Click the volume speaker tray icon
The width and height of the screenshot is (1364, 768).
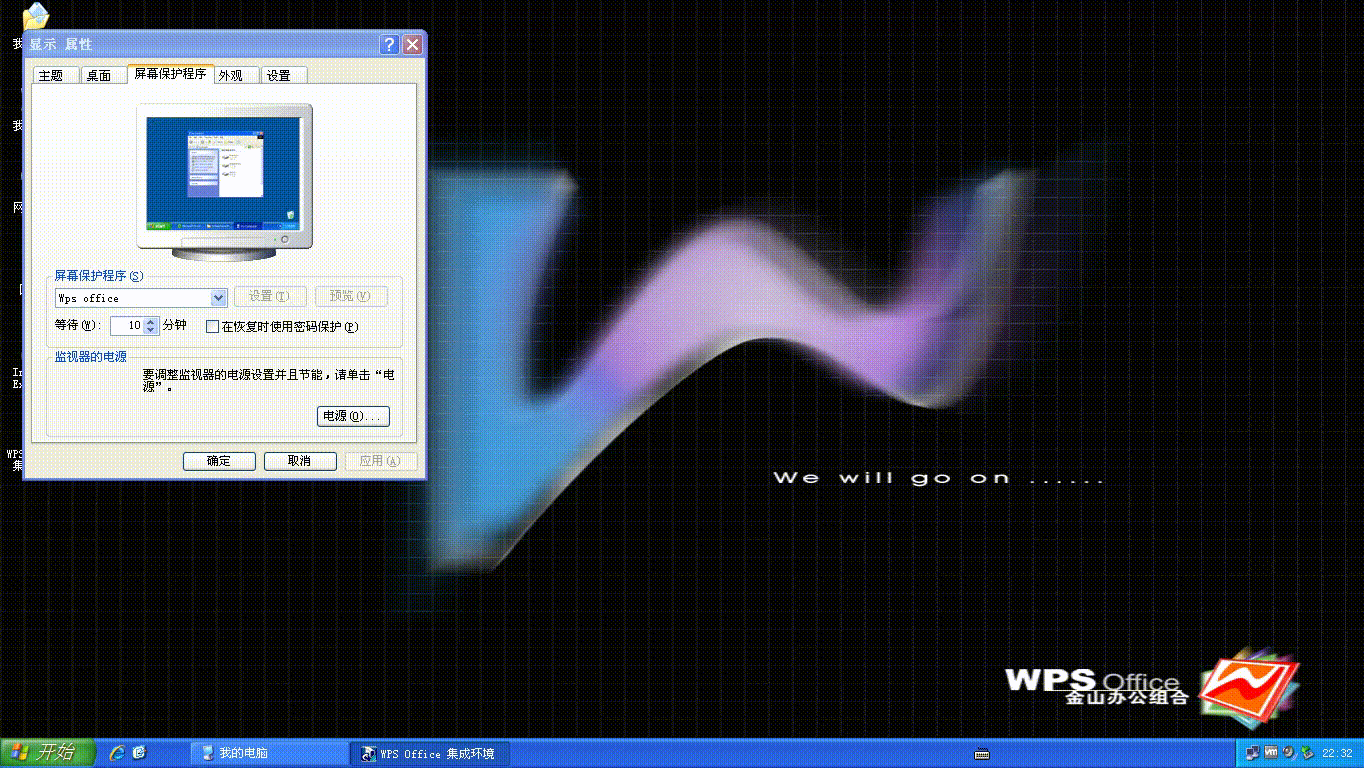click(x=1288, y=753)
